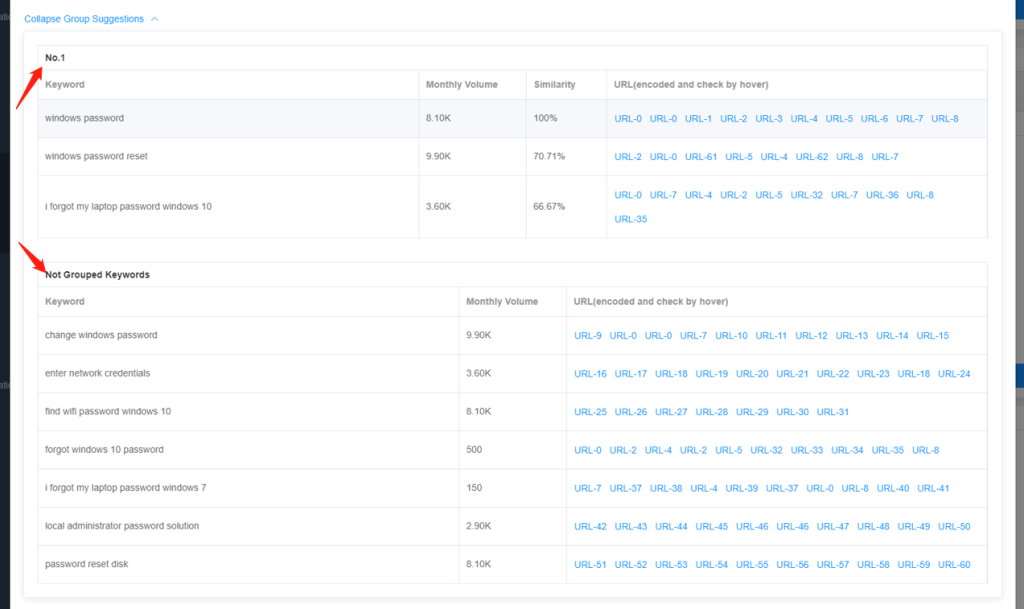Select keyword 'i forgot my laptop password windows 10'
Image resolution: width=1024 pixels, height=609 pixels.
point(128,206)
